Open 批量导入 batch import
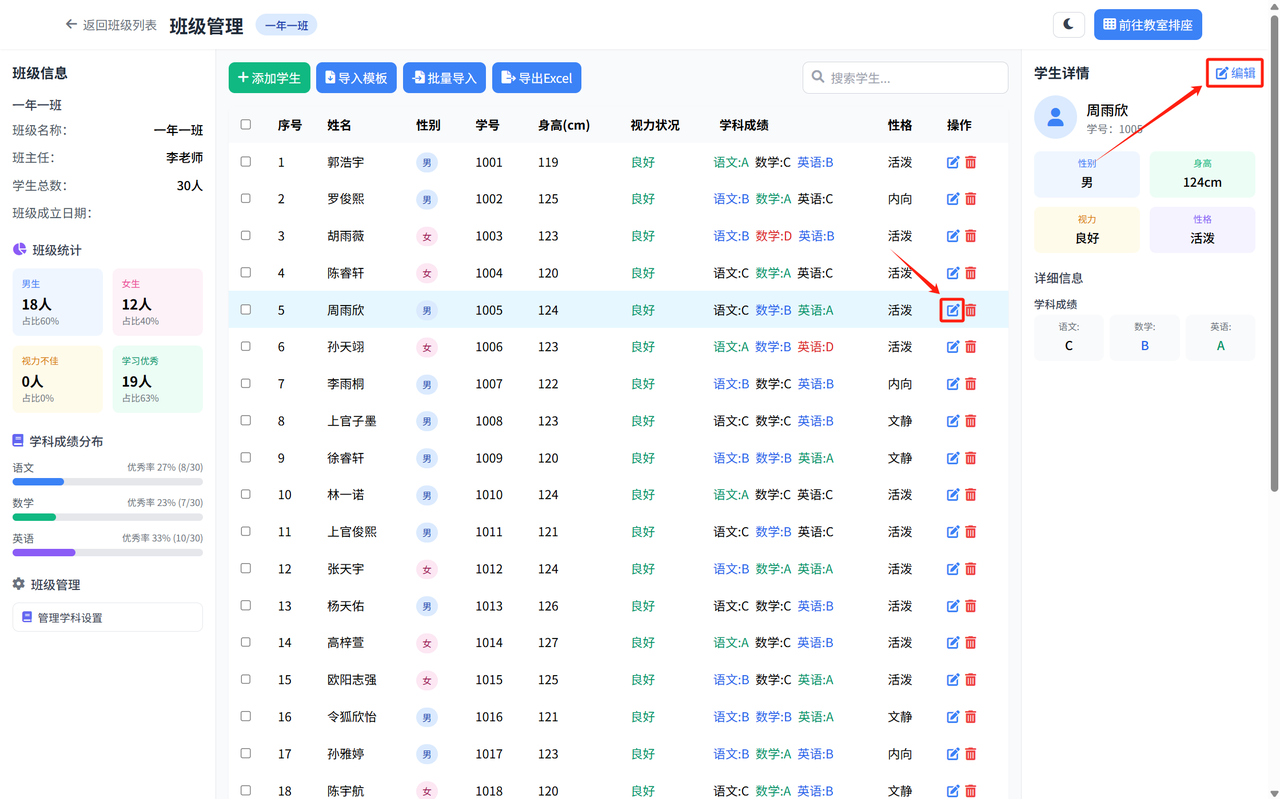Image resolution: width=1280 pixels, height=799 pixels. tap(444, 78)
